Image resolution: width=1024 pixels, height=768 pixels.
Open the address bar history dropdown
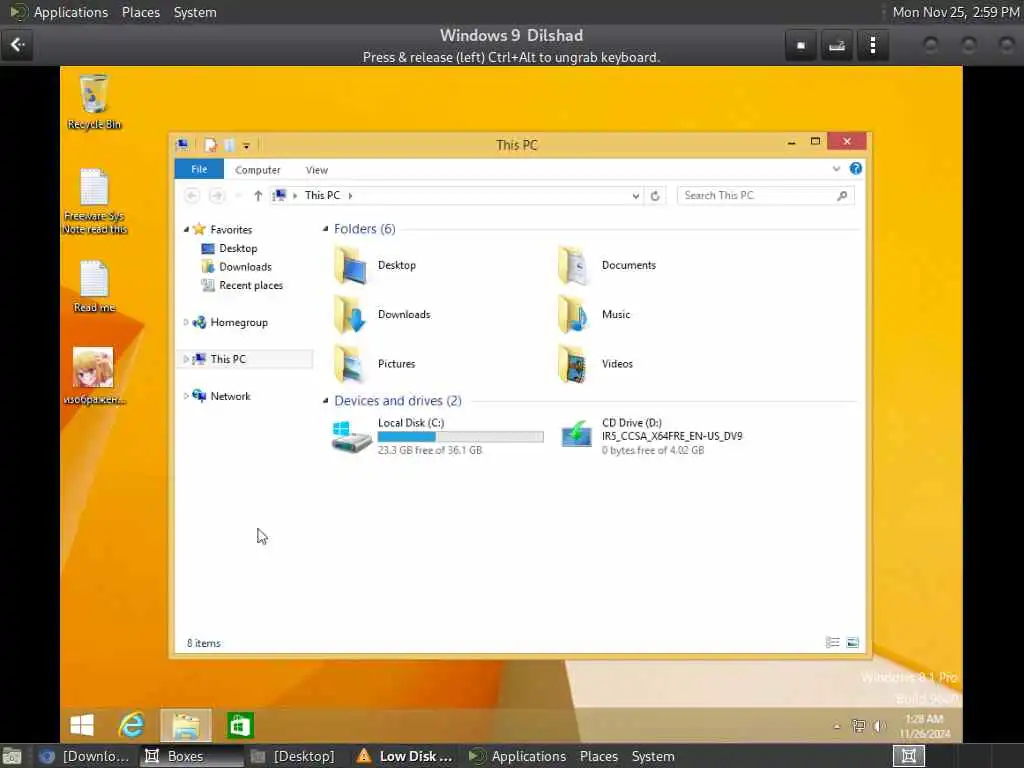click(x=635, y=195)
